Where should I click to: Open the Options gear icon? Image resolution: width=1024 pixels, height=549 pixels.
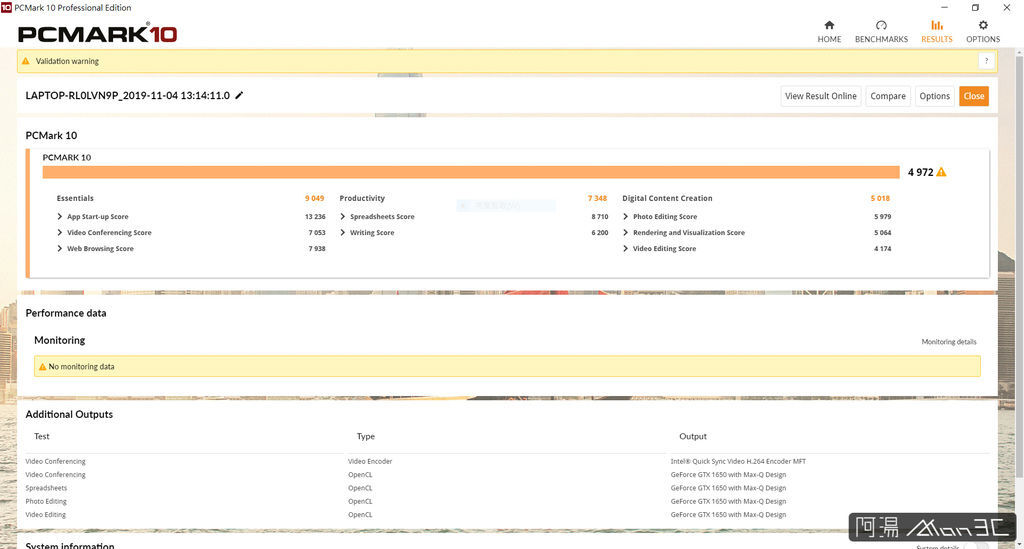point(983,25)
